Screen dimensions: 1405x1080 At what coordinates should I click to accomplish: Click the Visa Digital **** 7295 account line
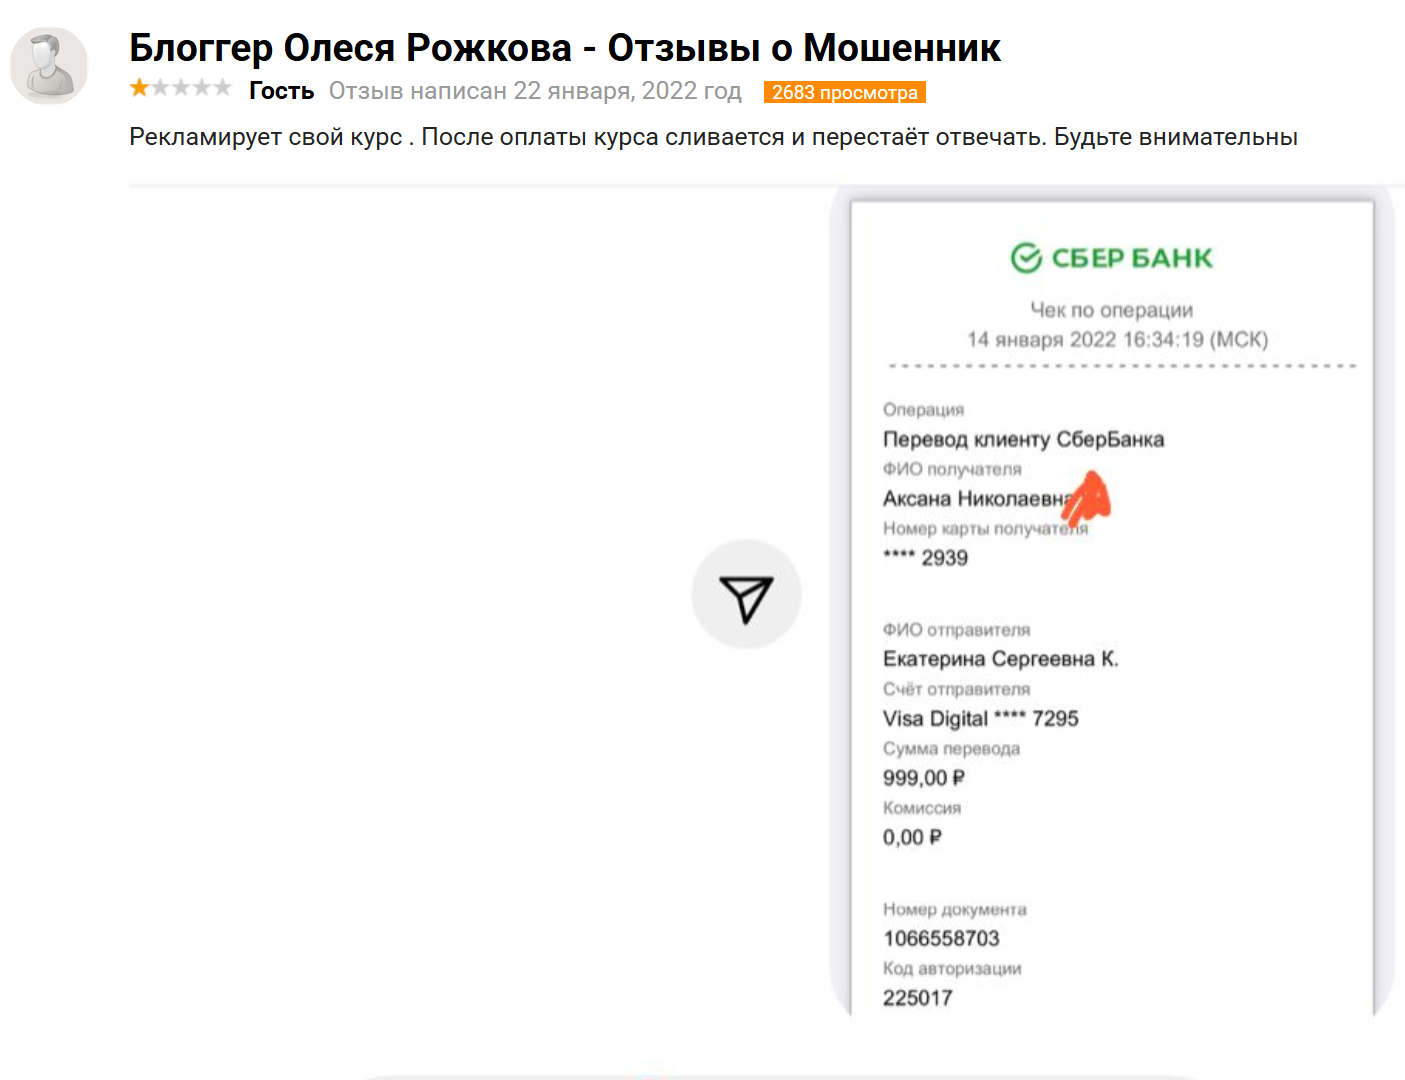(x=980, y=718)
